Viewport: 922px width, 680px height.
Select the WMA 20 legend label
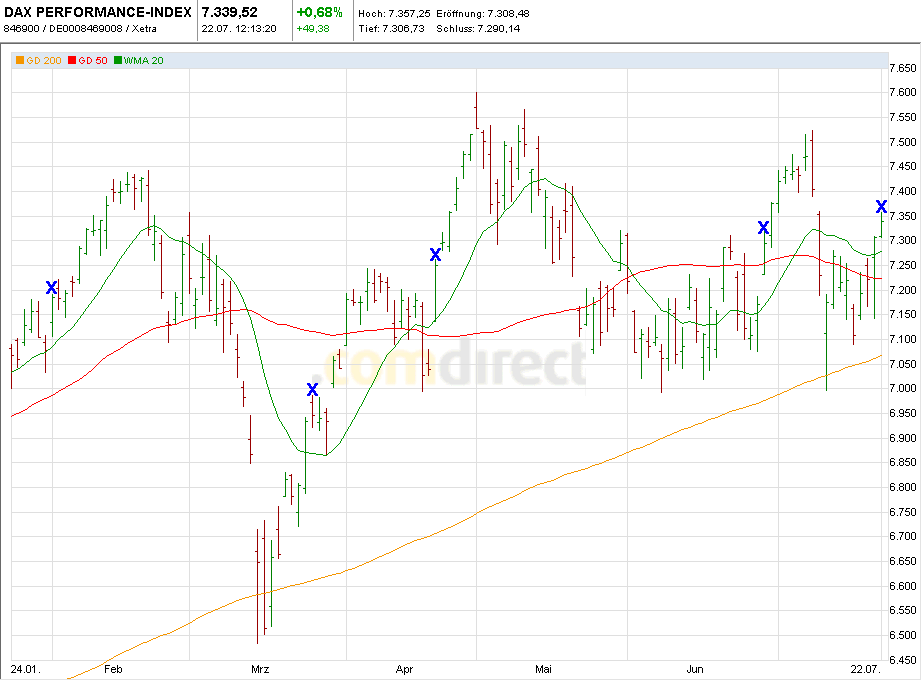tap(143, 61)
